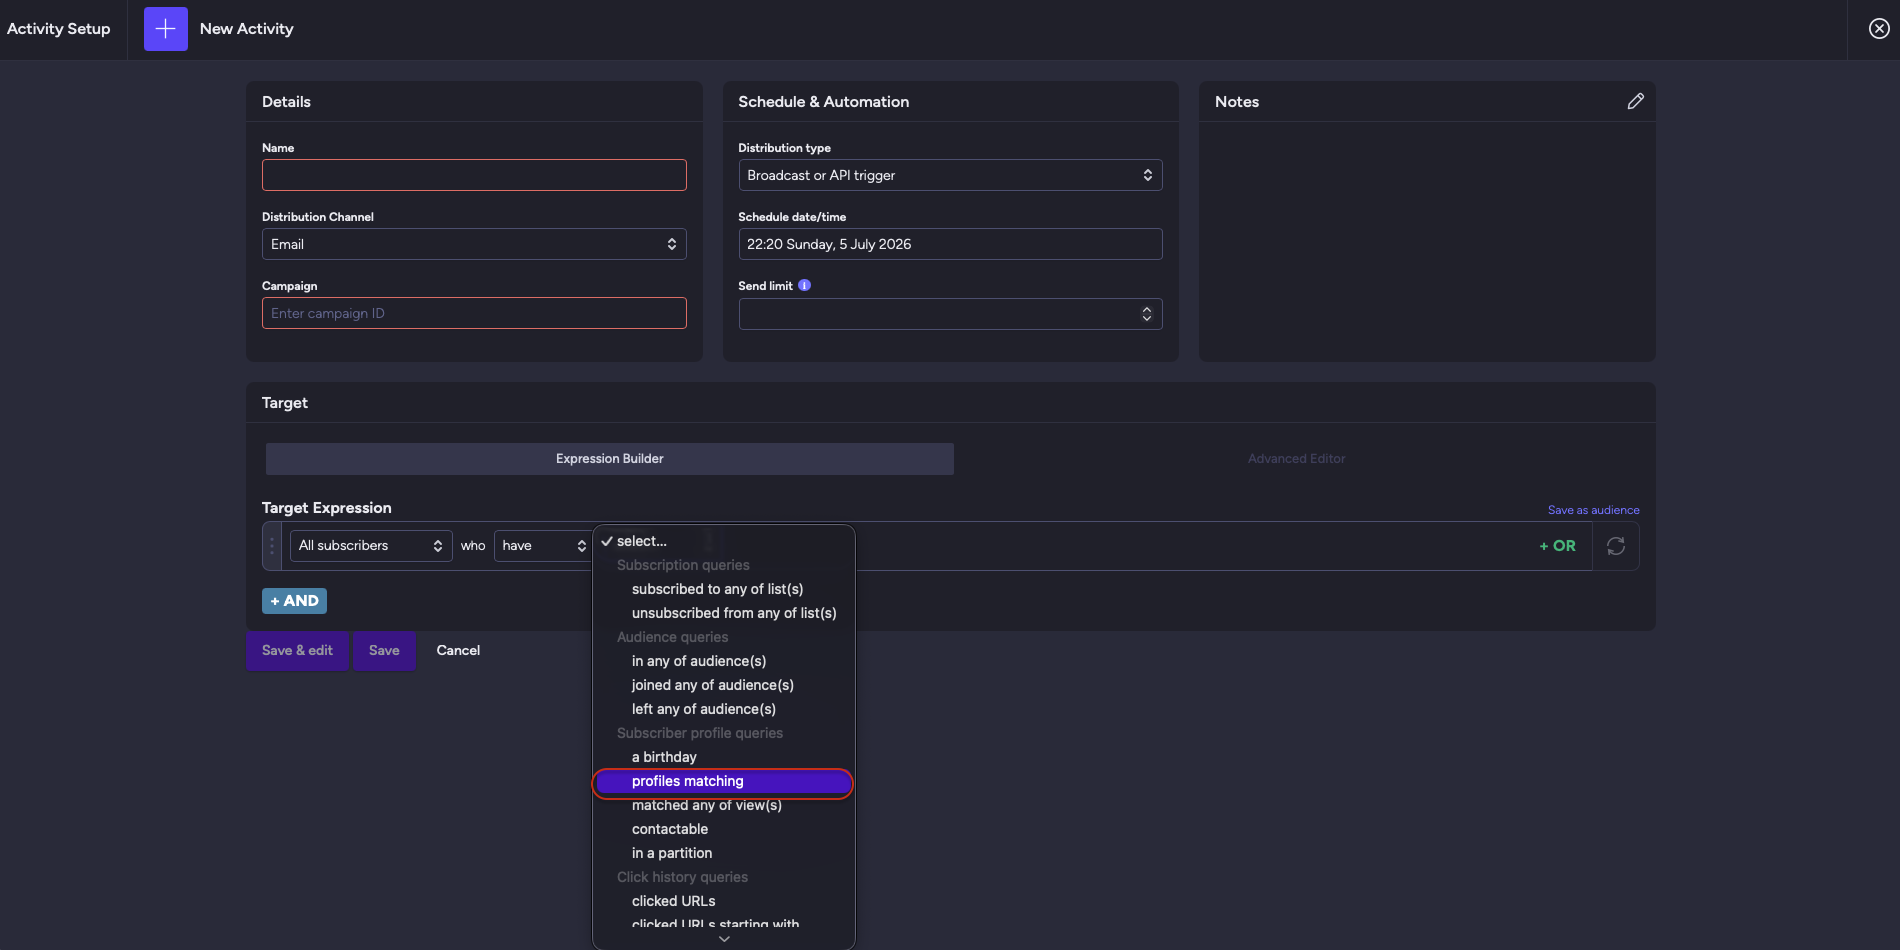
Task: Add an AND condition
Action: [x=294, y=601]
